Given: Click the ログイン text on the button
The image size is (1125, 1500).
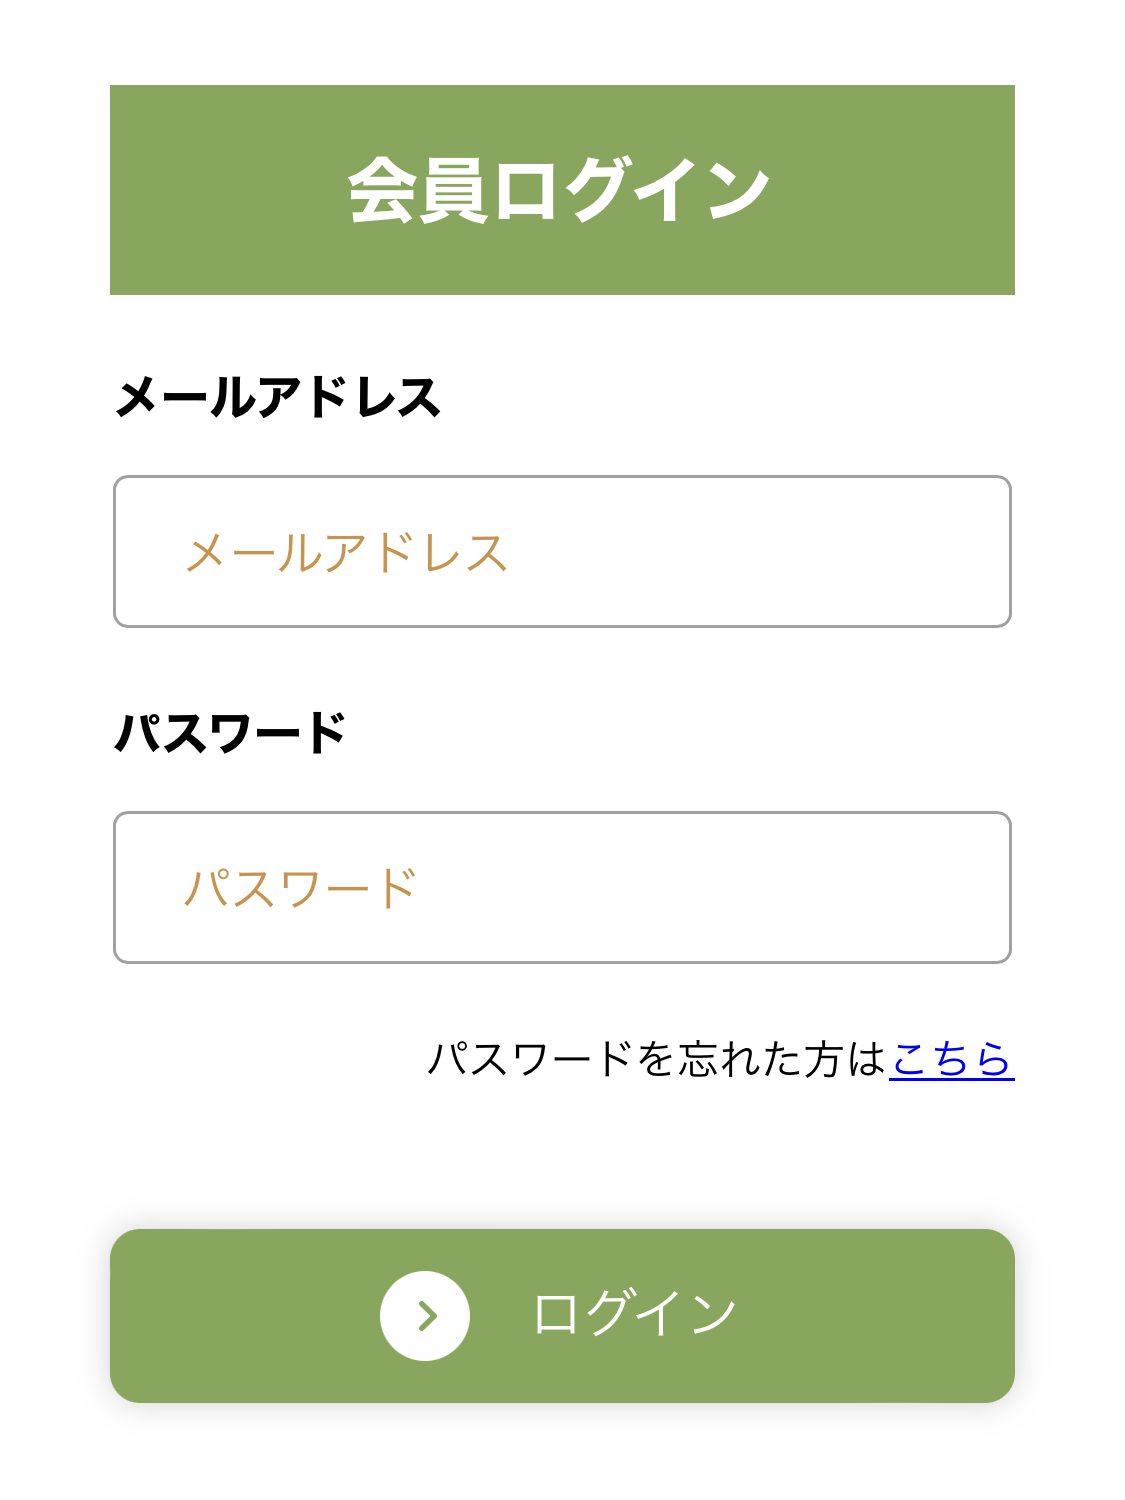Looking at the screenshot, I should pyautogui.click(x=635, y=1314).
